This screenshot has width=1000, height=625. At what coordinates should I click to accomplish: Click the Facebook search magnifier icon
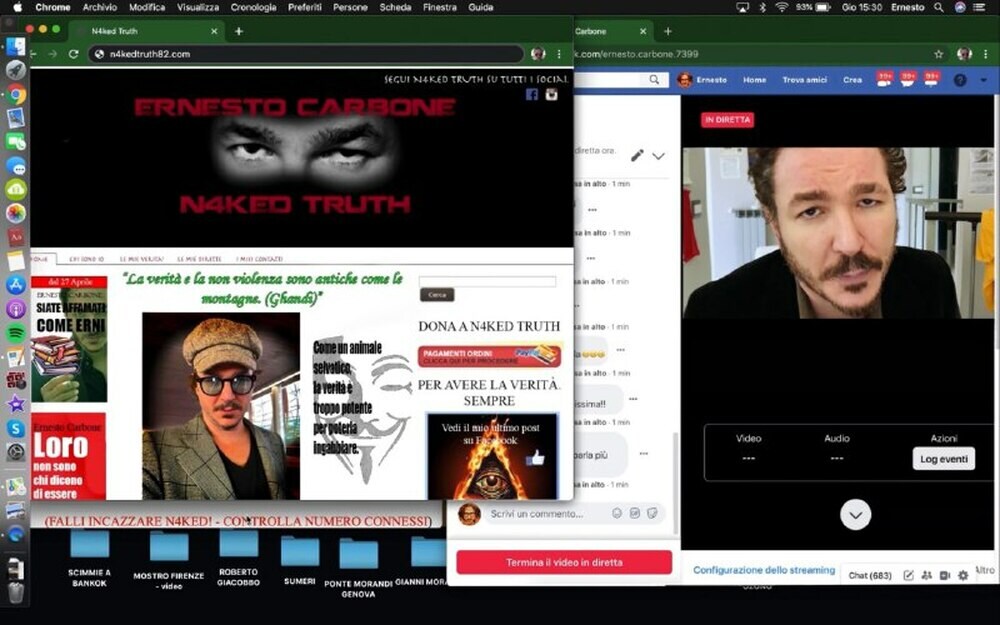point(654,80)
